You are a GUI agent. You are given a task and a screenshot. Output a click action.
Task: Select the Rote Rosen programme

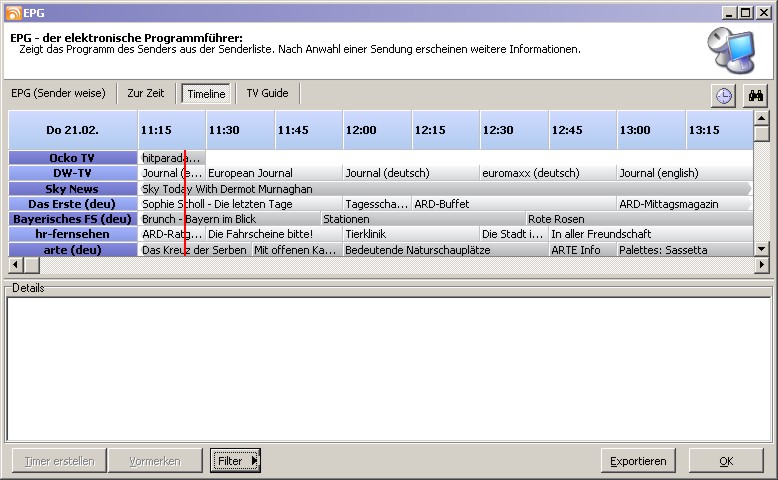[x=640, y=219]
